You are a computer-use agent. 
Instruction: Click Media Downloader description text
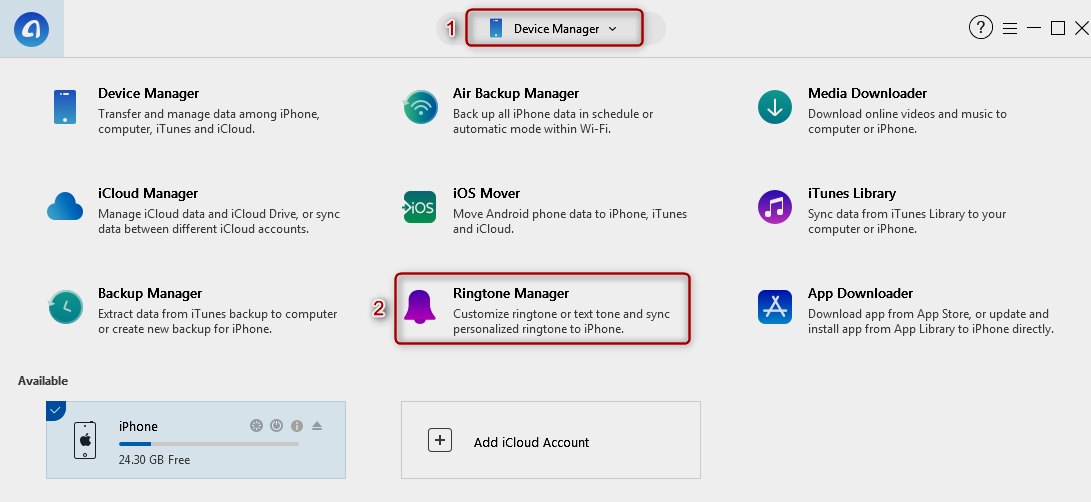907,121
